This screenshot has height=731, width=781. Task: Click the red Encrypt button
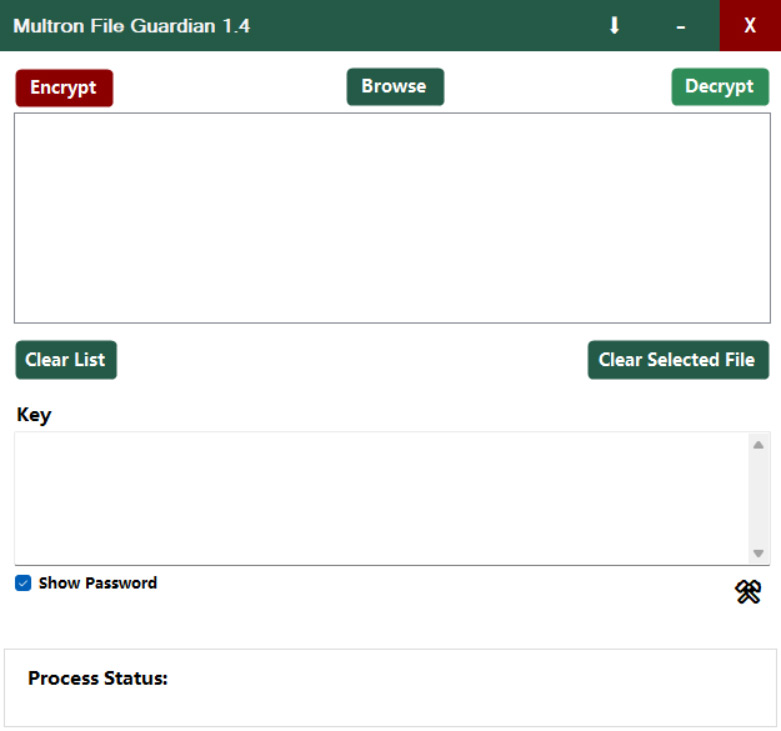pos(64,88)
